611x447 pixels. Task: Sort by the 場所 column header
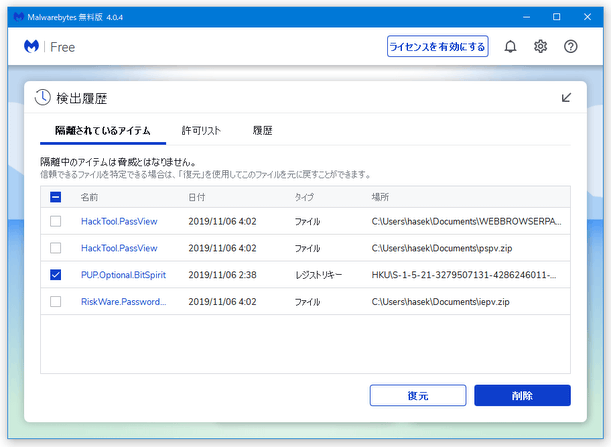tap(380, 197)
